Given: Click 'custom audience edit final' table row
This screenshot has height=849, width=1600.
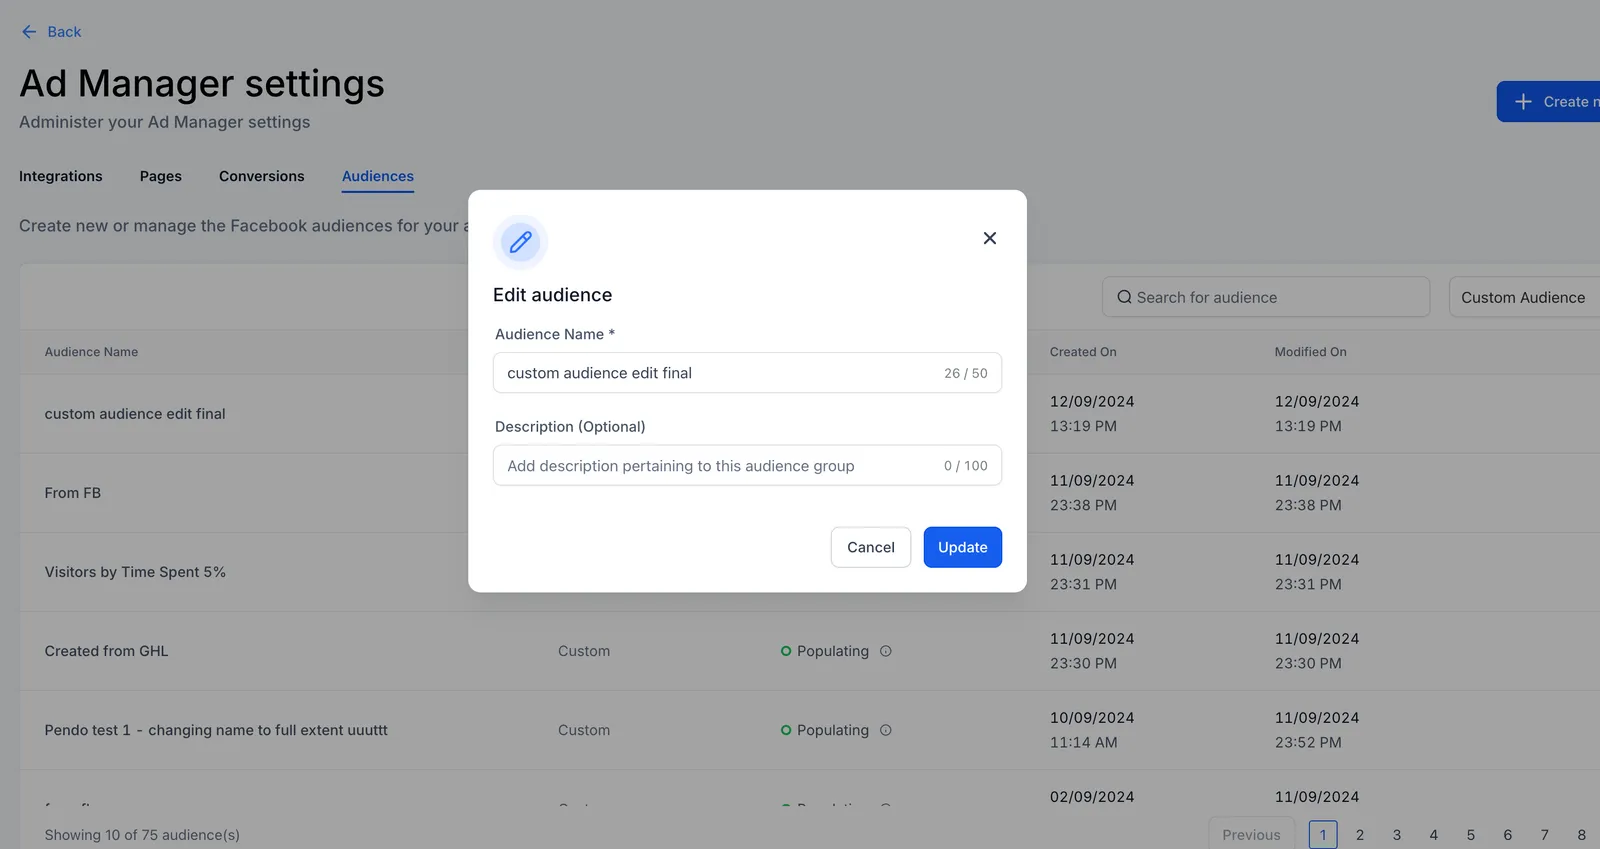Looking at the screenshot, I should point(810,414).
